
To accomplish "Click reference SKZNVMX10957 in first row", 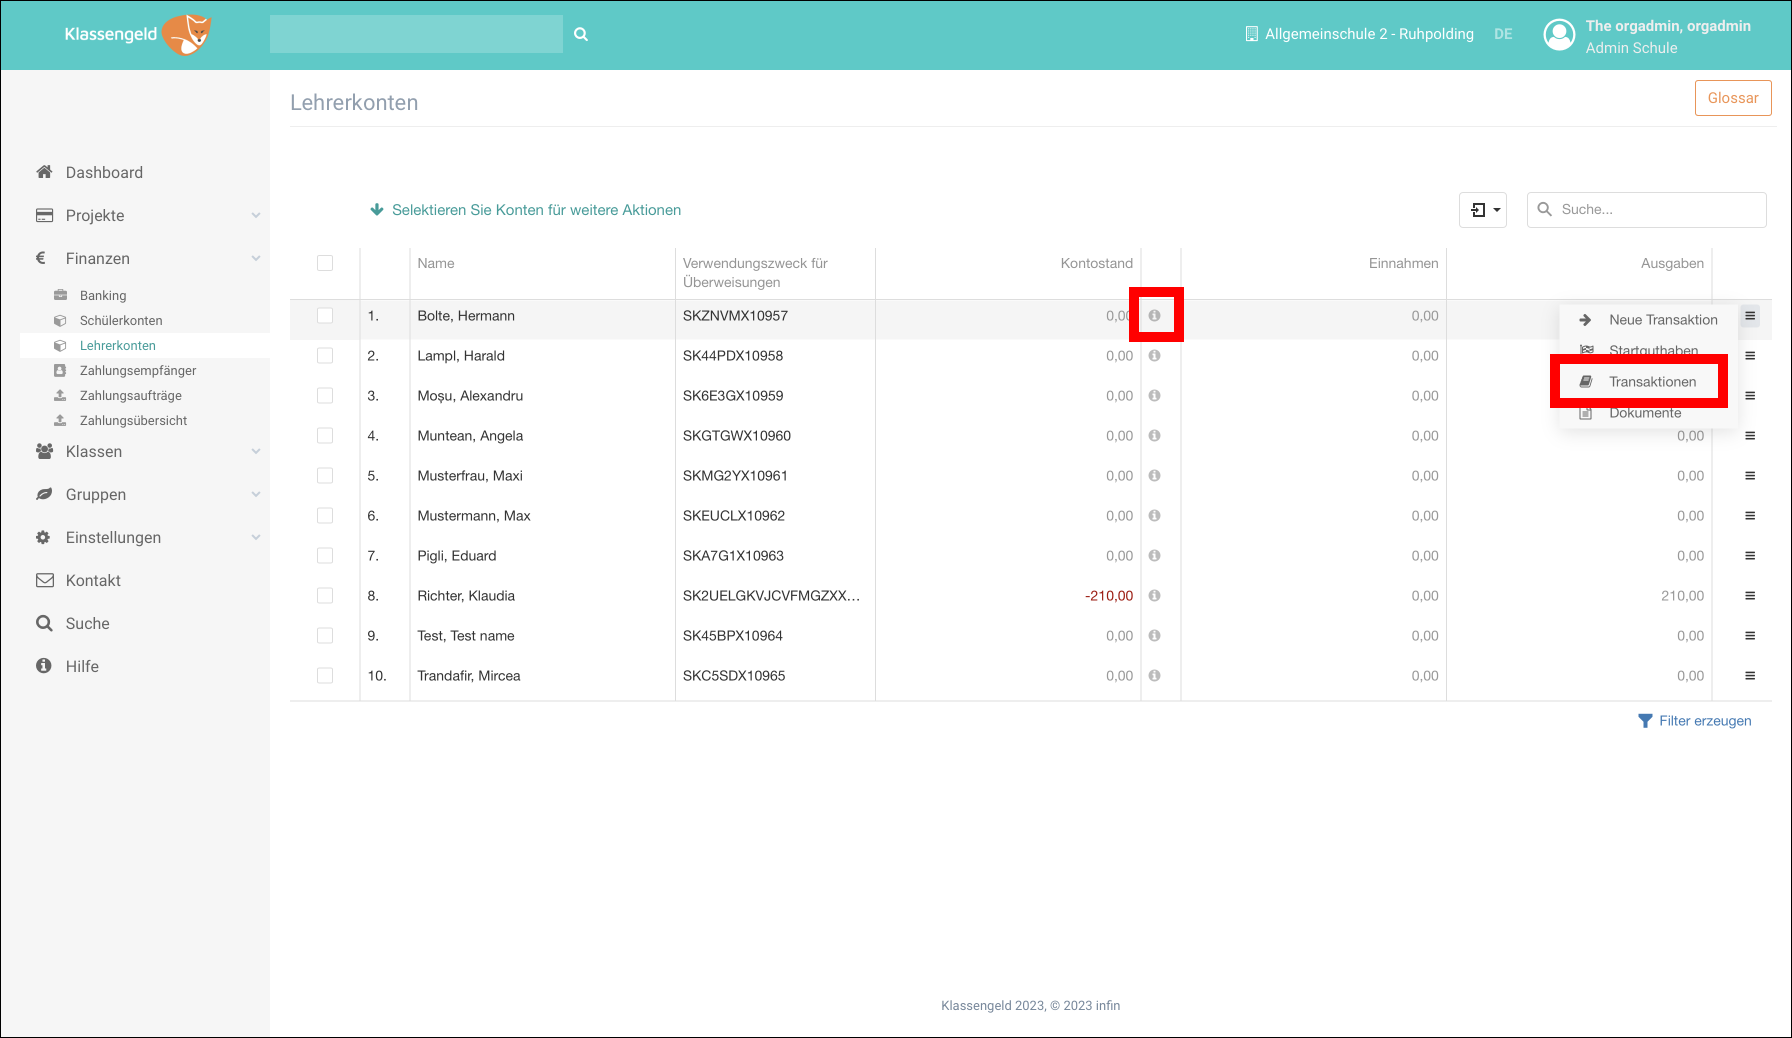I will (735, 316).
